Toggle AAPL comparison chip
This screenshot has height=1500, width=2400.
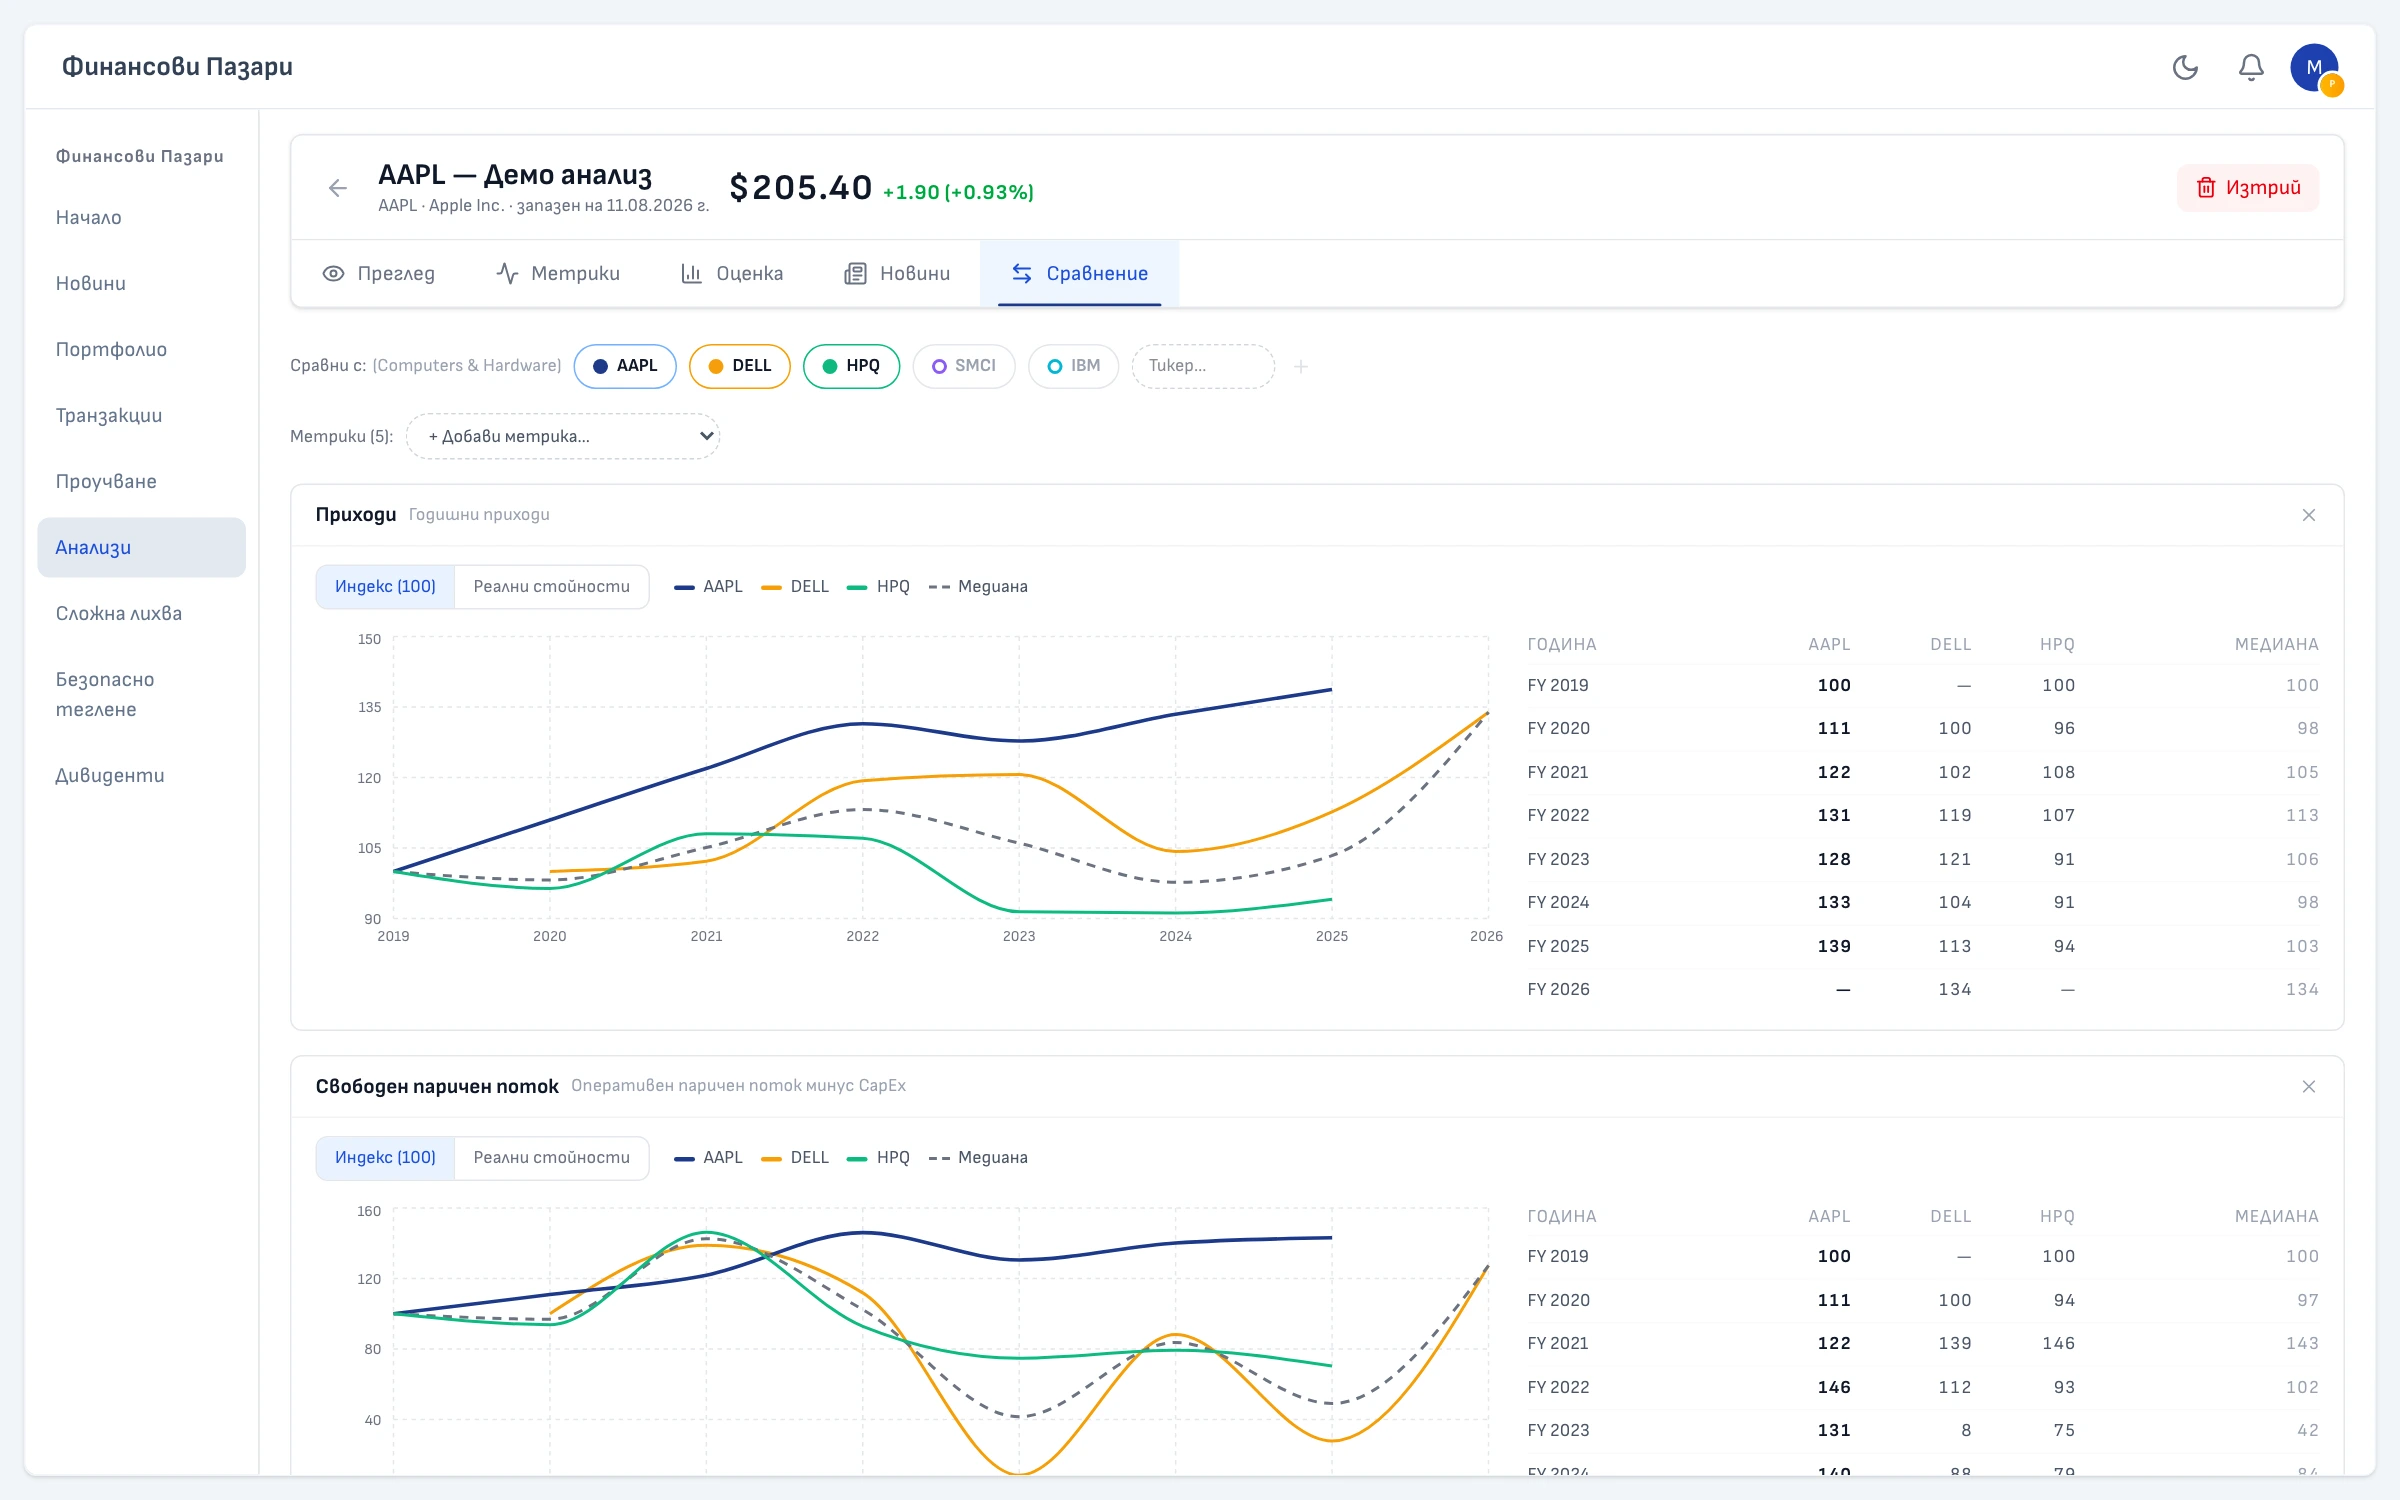[x=625, y=366]
